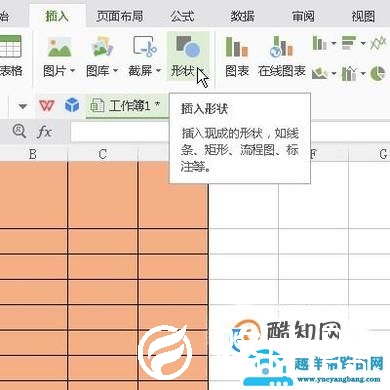Click the 图表 chart icon

point(237,47)
